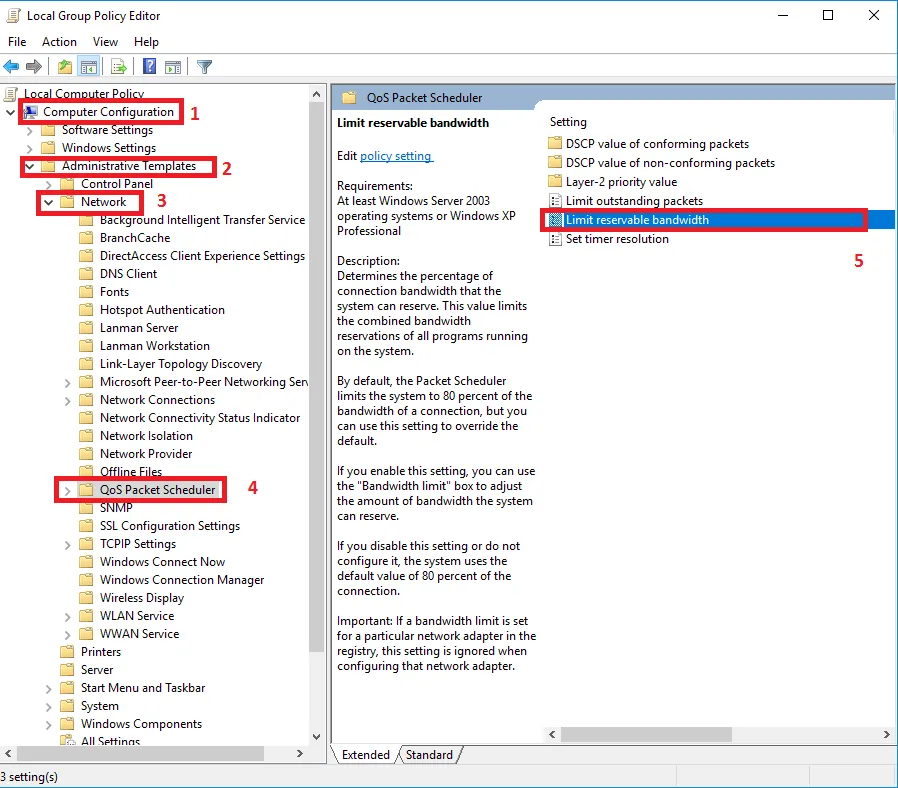Viewport: 898px width, 788px height.
Task: Open the View menu
Action: 105,42
